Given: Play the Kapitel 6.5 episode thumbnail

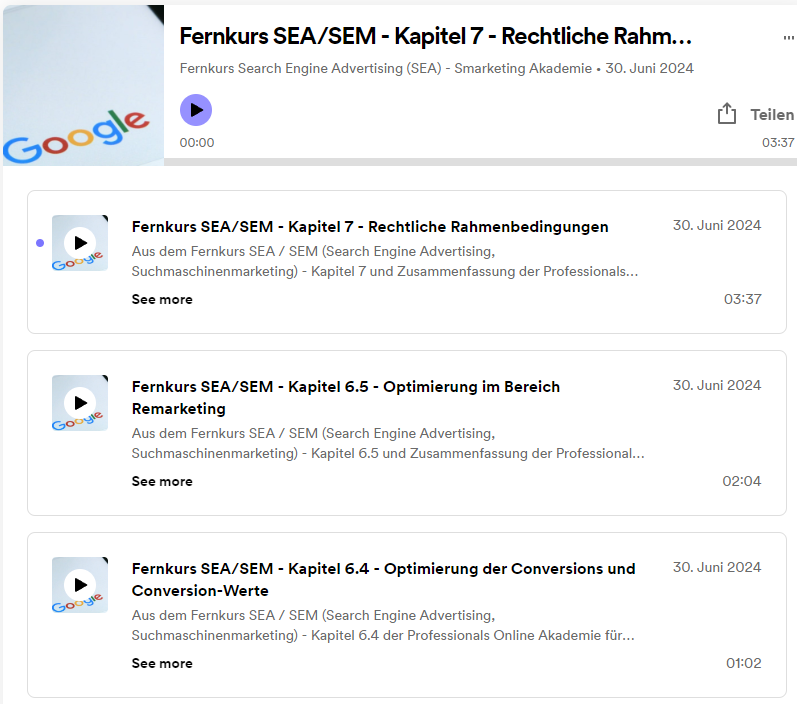Looking at the screenshot, I should (x=80, y=402).
